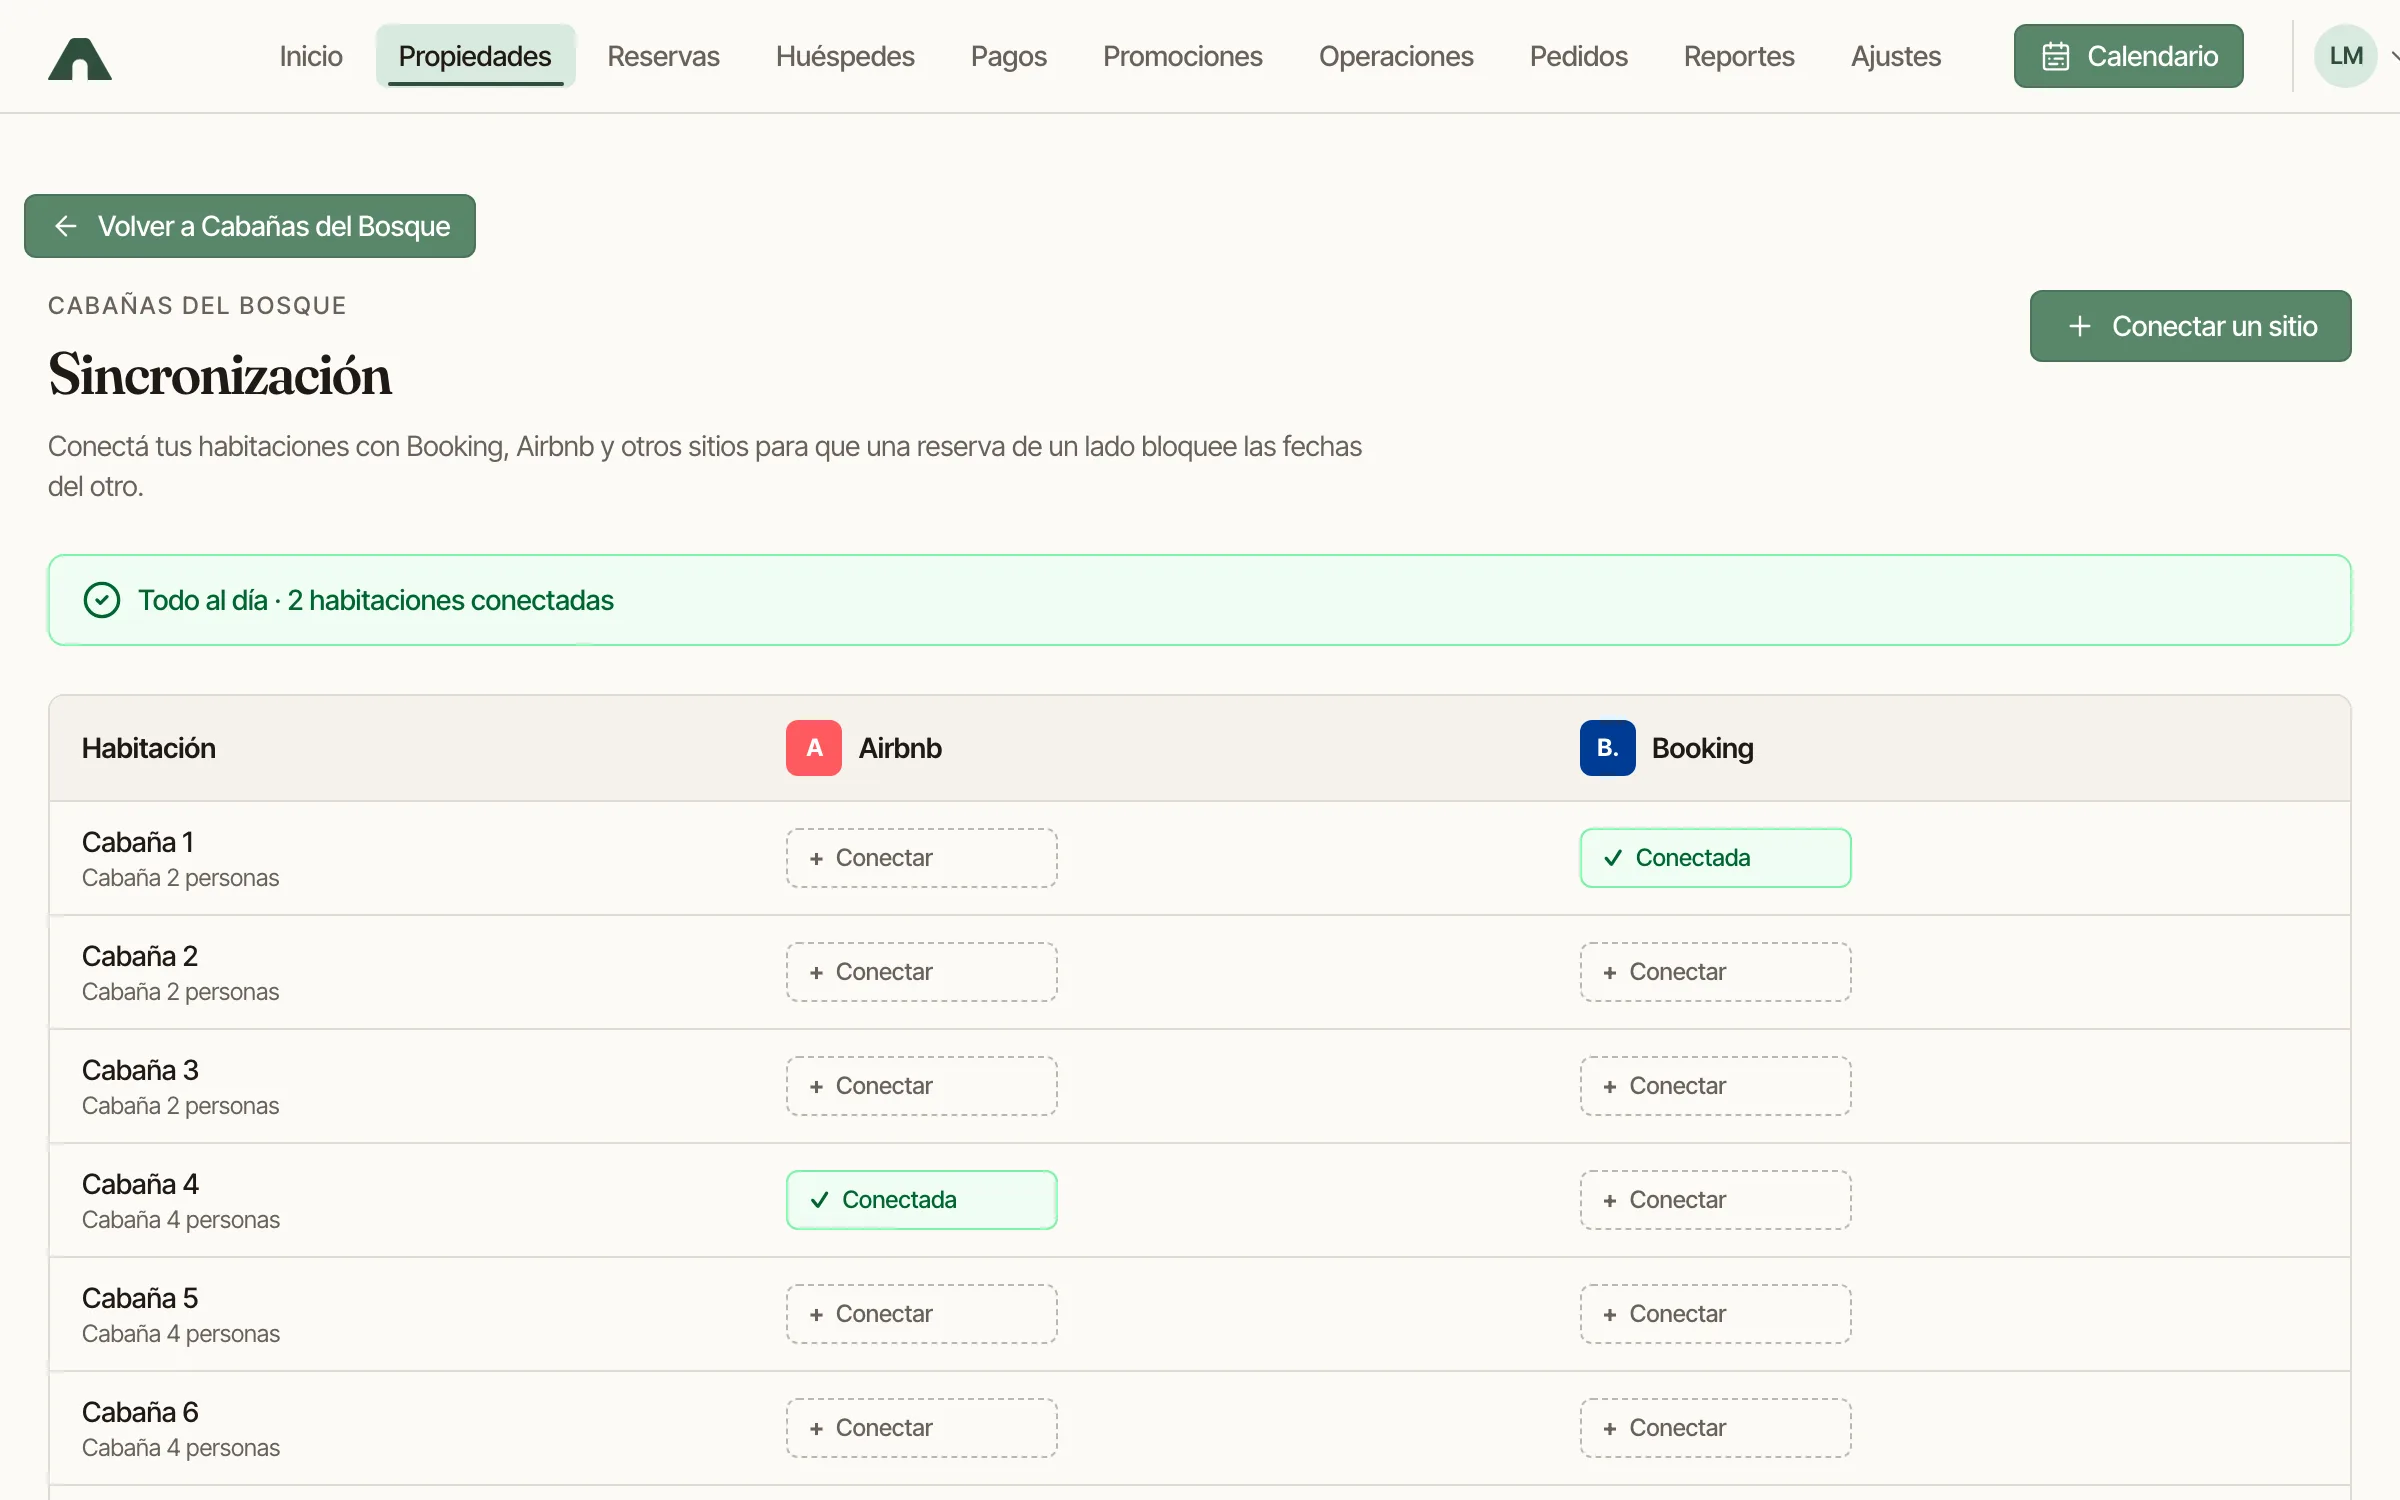Open the Calendario button
The height and width of the screenshot is (1500, 2400).
(x=2128, y=56)
